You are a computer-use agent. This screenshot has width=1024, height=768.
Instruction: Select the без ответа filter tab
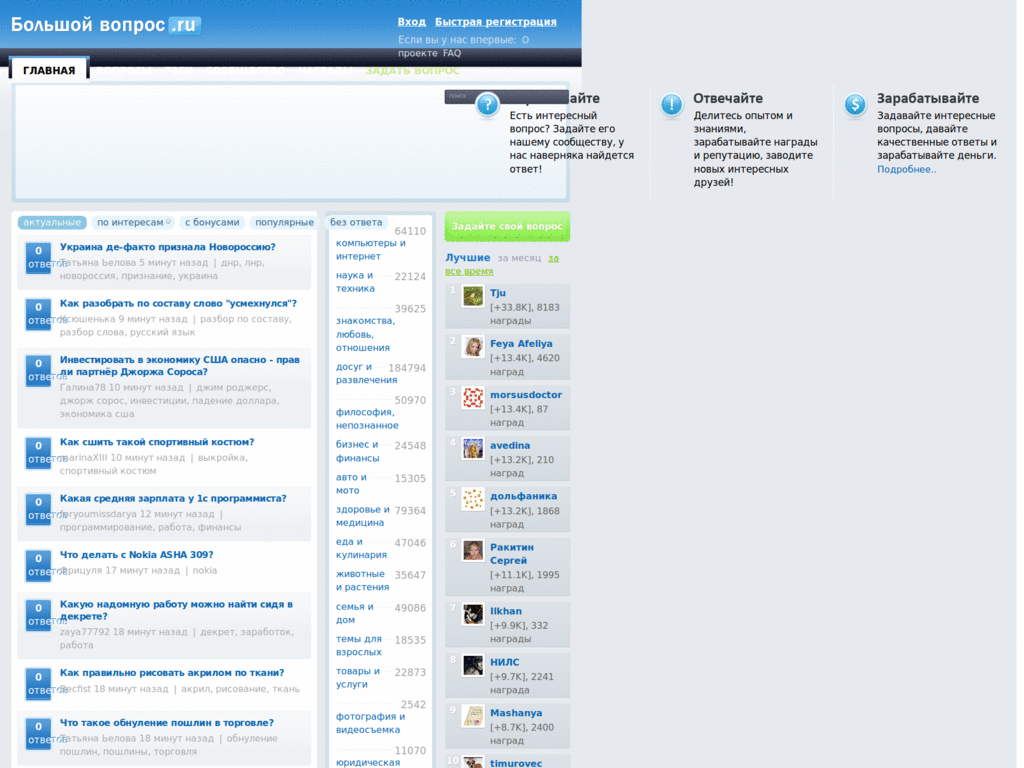356,223
